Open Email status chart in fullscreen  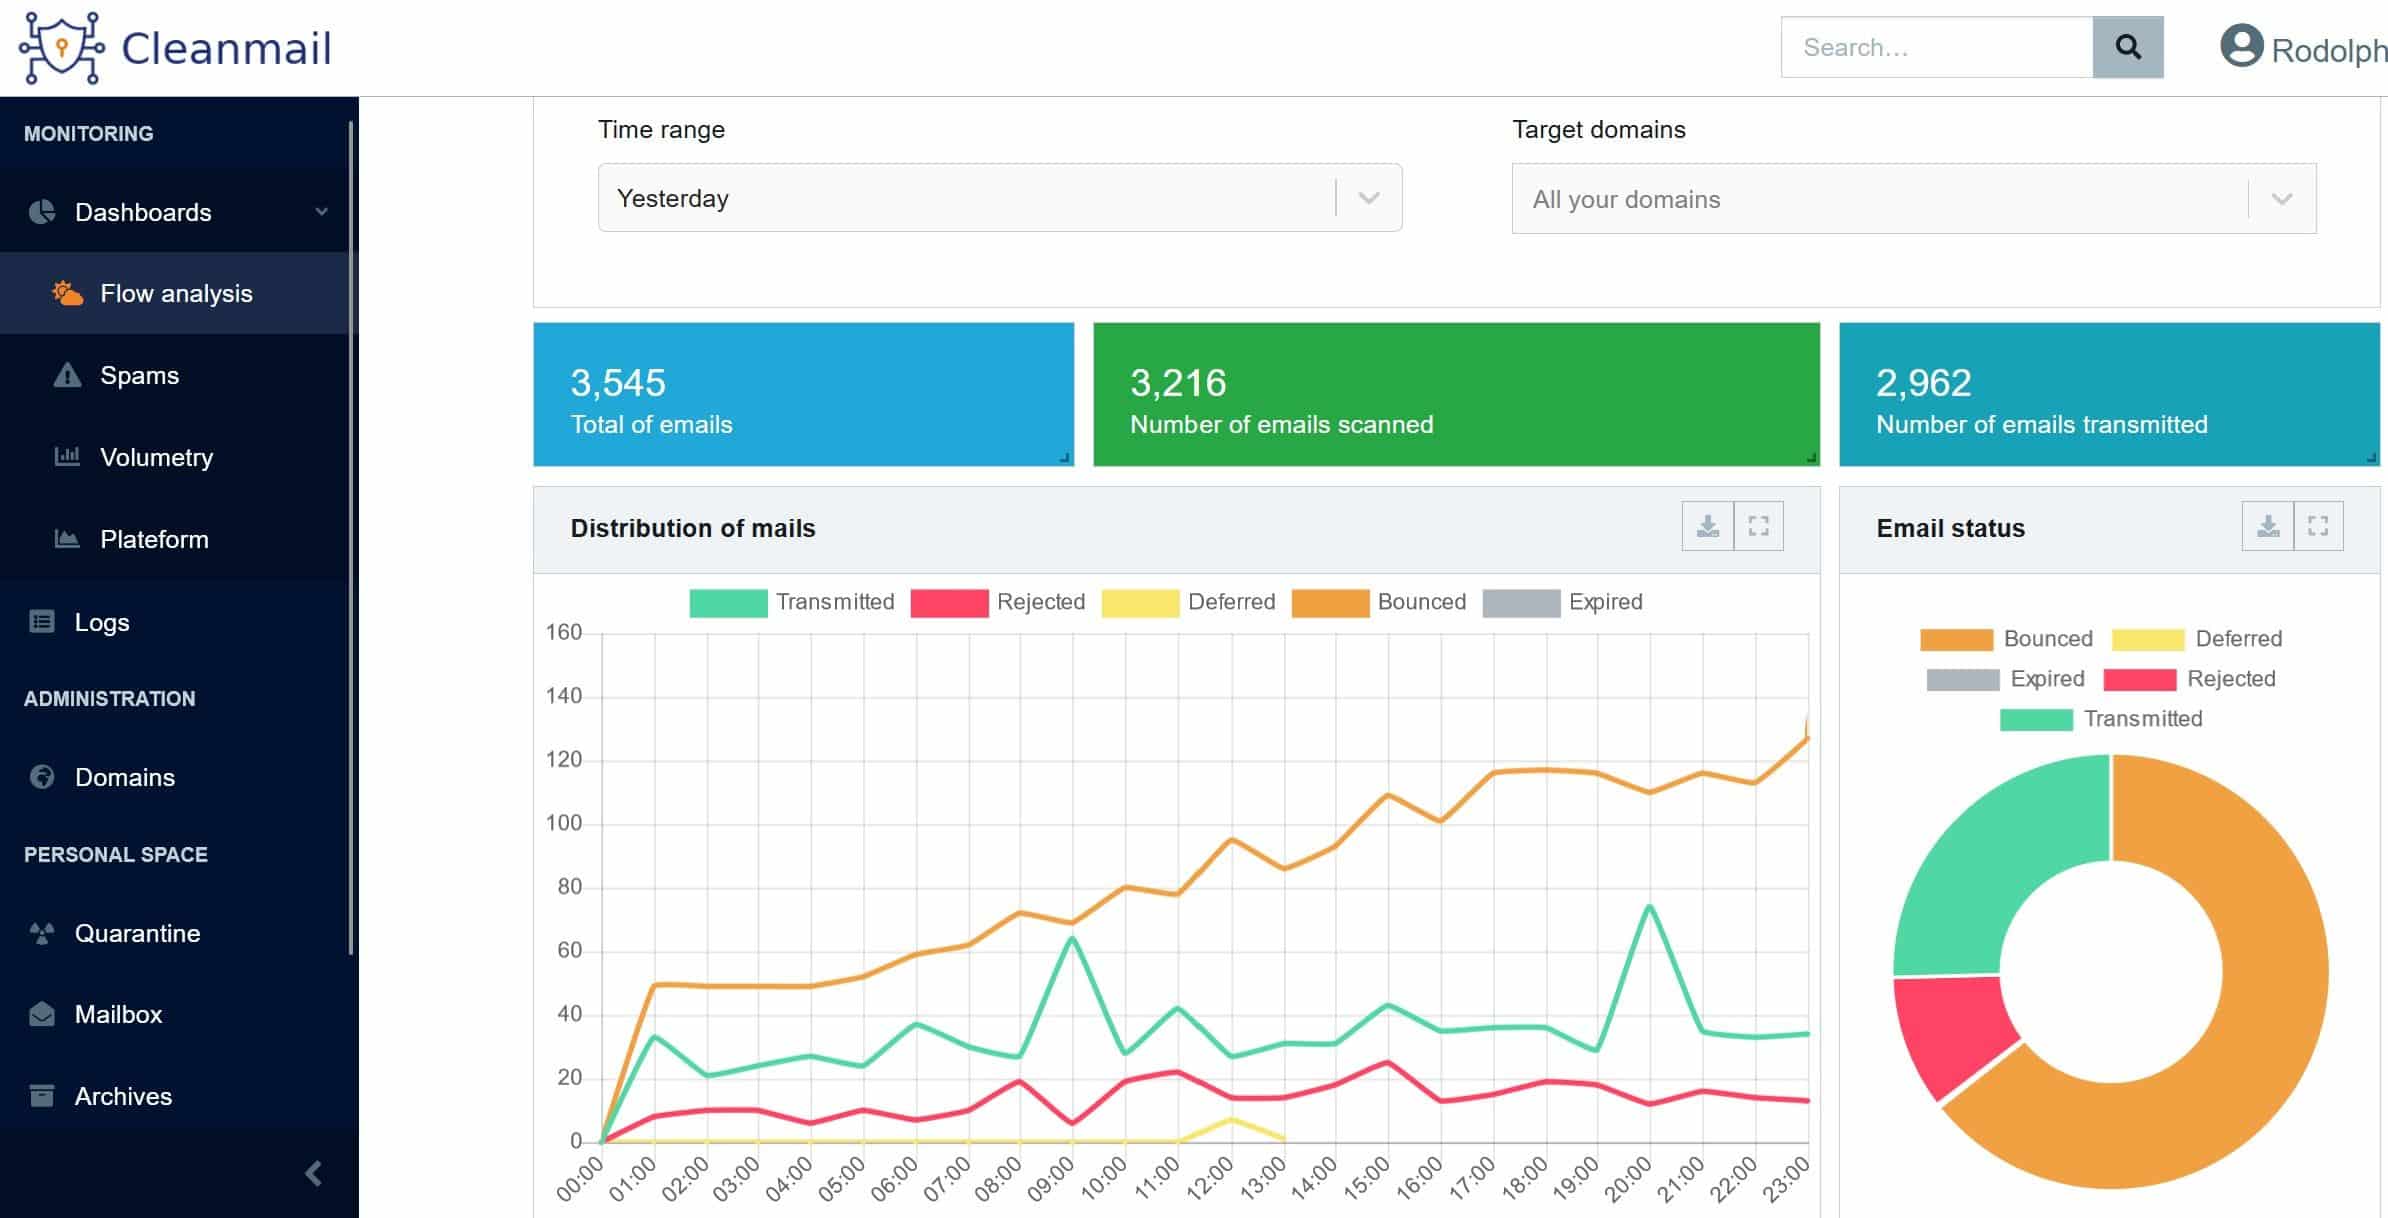(x=2318, y=526)
